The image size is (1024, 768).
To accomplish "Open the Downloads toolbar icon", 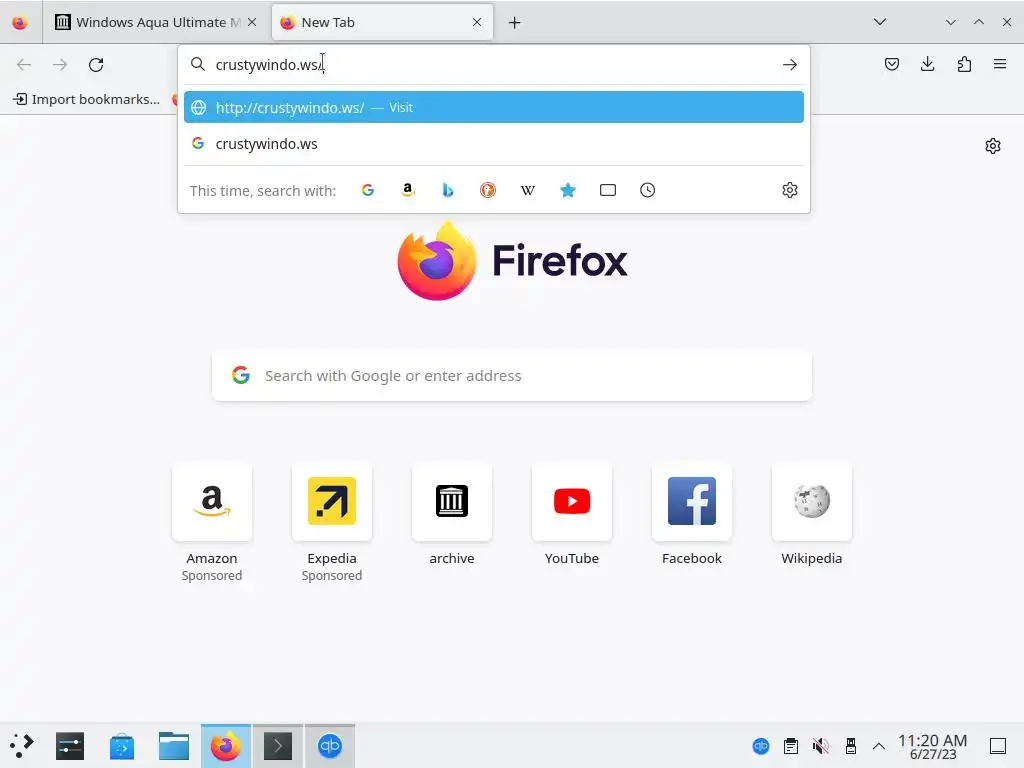I will point(928,64).
